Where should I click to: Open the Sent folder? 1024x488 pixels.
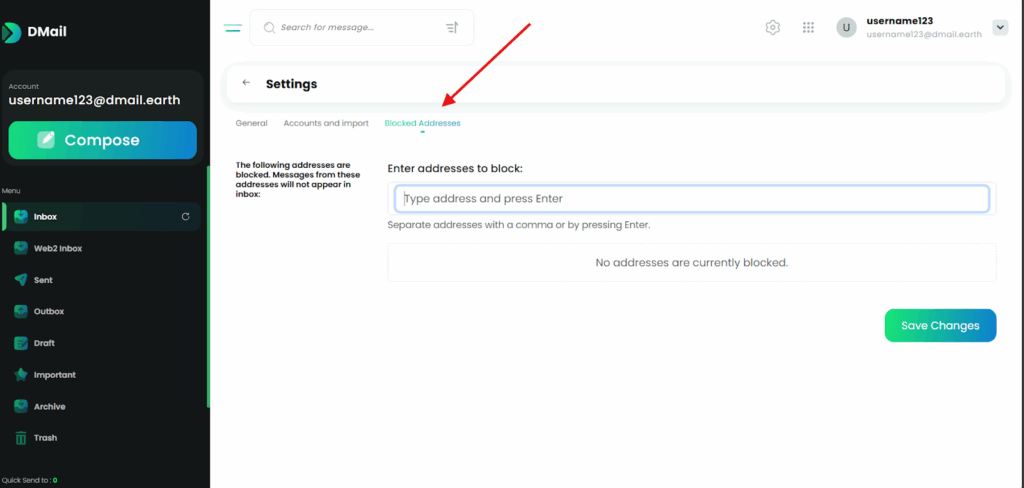[43, 280]
